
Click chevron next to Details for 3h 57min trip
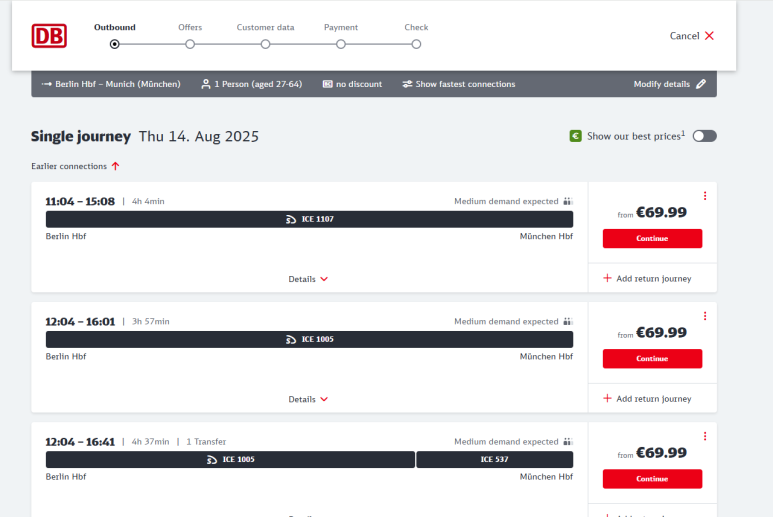click(x=324, y=399)
